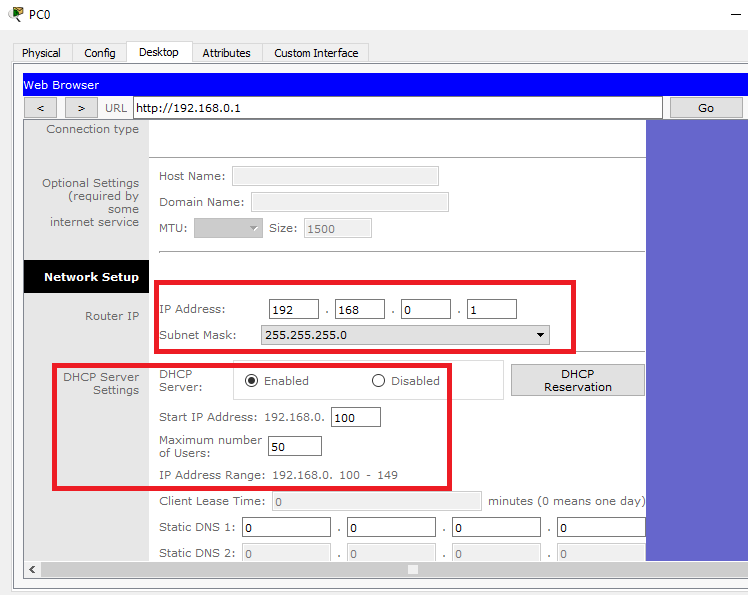
Task: Click the first Static DNS 2 octet
Action: [286, 553]
